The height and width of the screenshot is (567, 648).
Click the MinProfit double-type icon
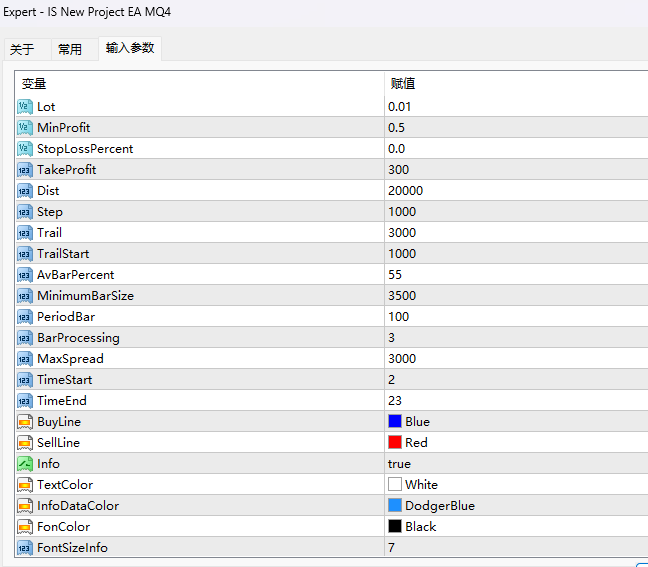click(25, 128)
